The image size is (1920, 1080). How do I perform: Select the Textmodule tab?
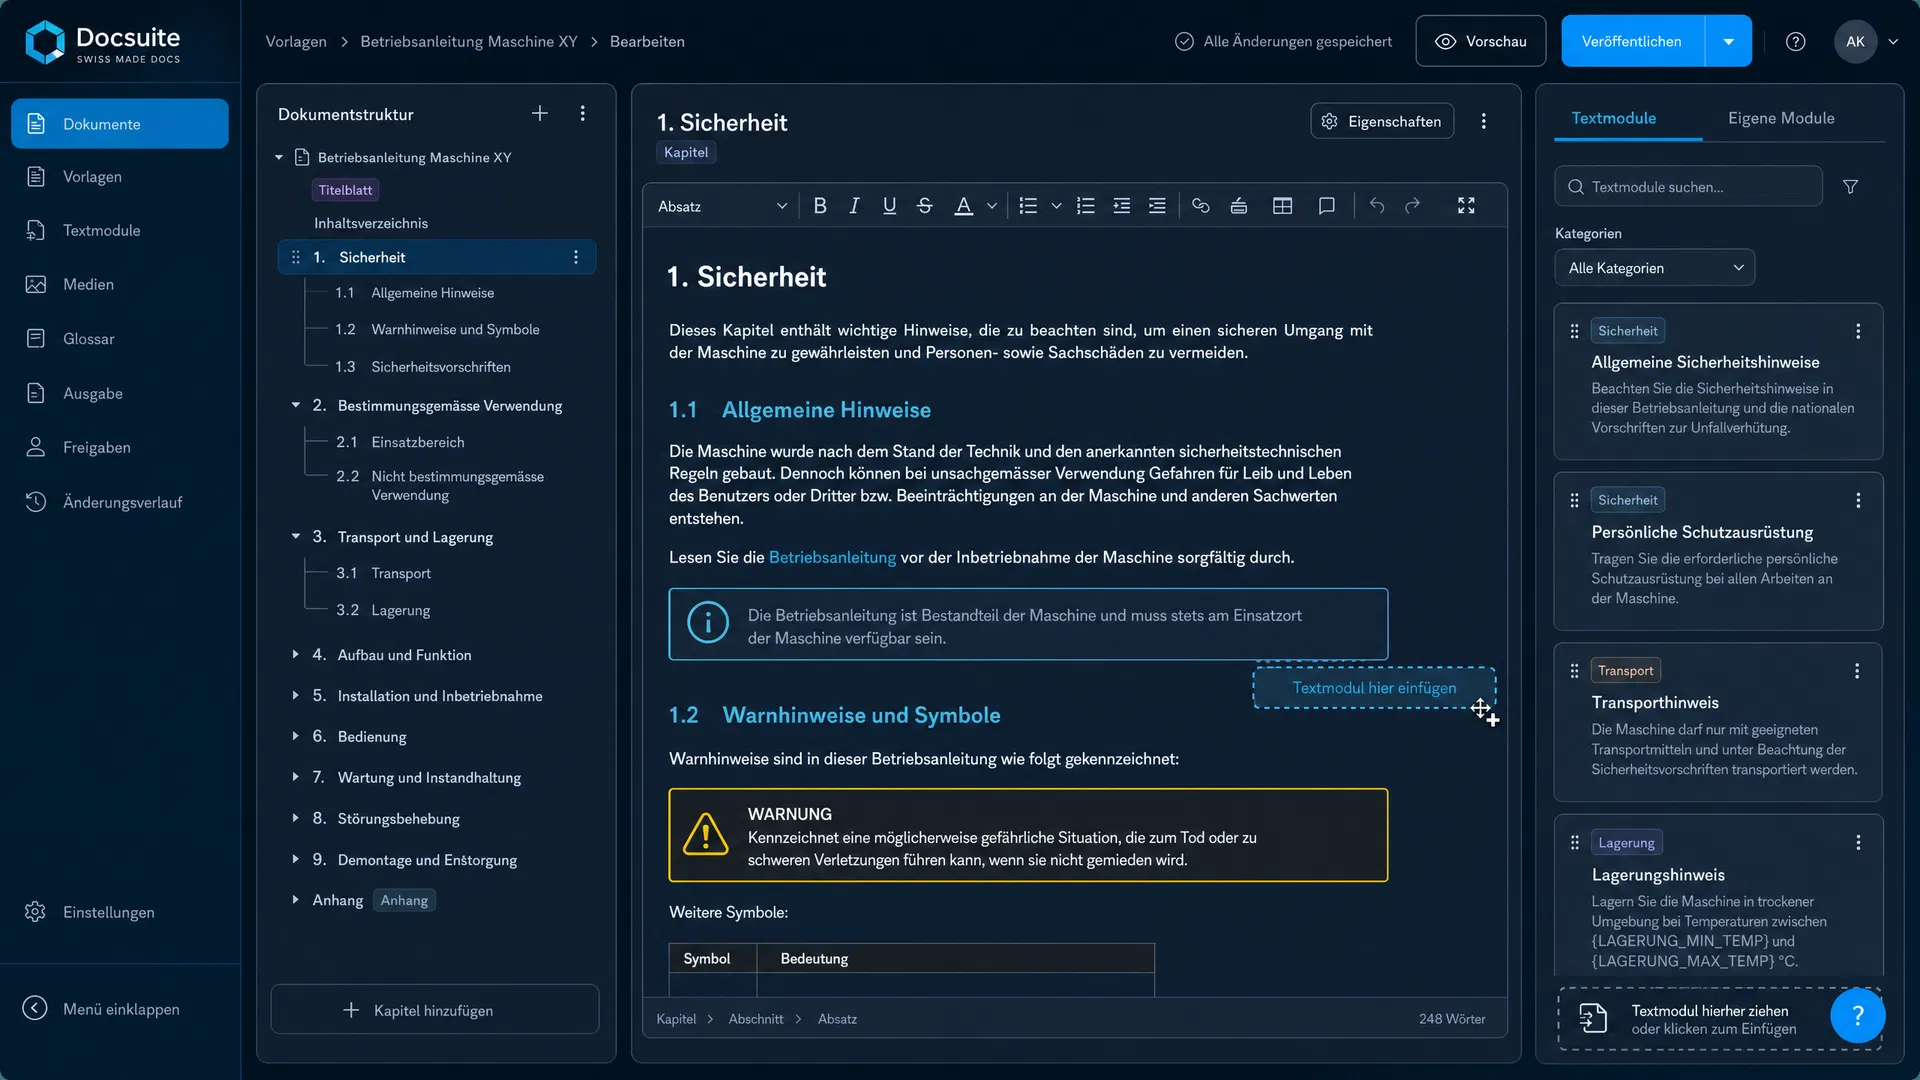(x=1613, y=118)
